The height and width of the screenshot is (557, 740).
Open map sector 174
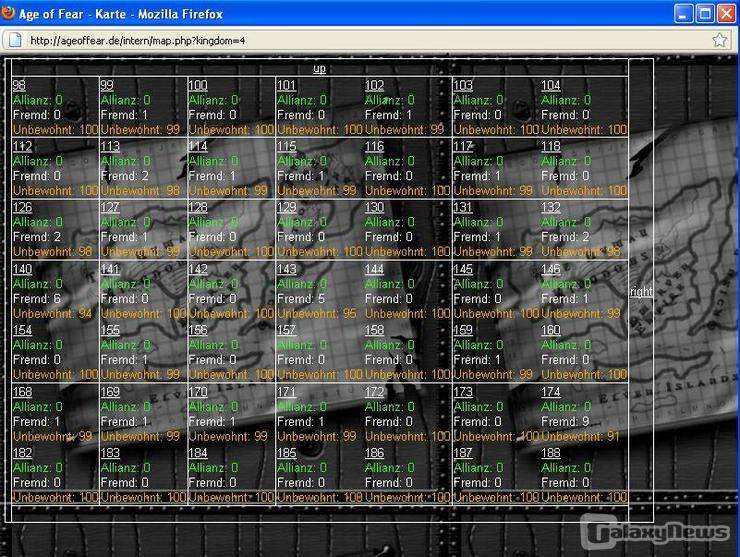pos(551,392)
